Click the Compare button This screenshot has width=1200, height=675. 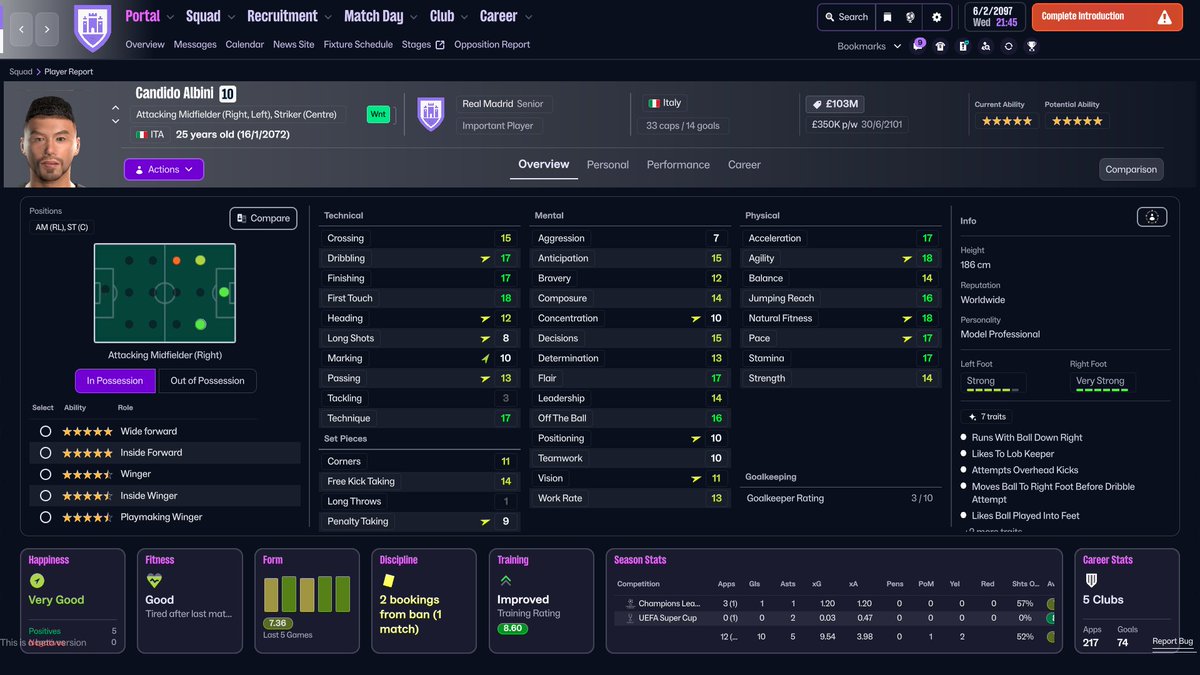263,218
